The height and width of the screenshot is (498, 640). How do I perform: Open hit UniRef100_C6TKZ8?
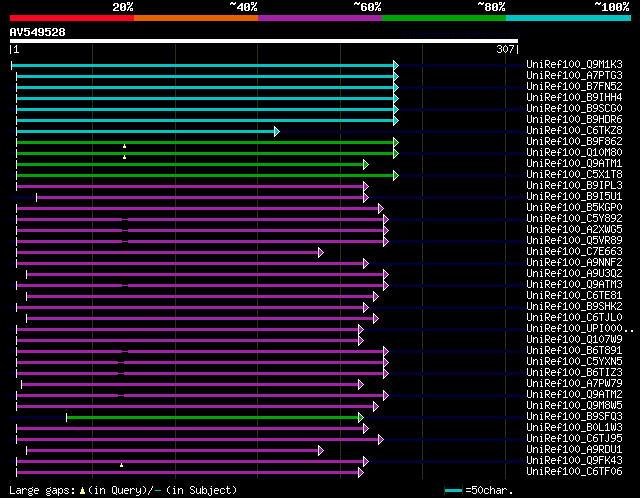pyautogui.click(x=574, y=131)
